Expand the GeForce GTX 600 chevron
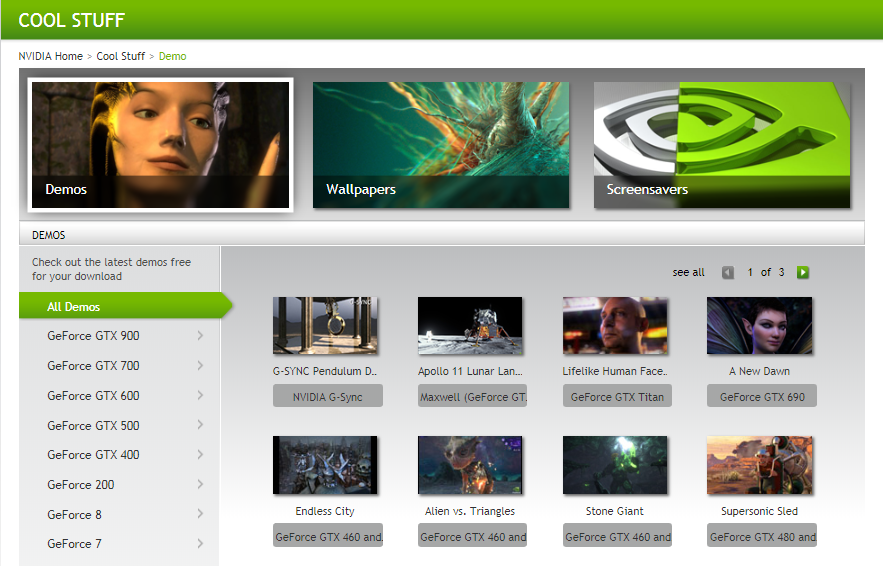Screen dimensions: 883x566 click(x=200, y=396)
